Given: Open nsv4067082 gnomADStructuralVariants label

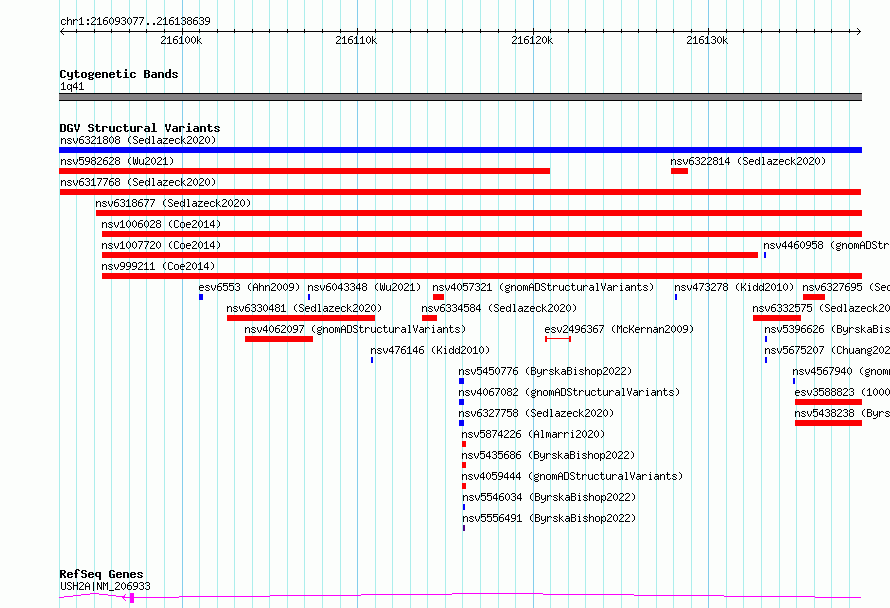Looking at the screenshot, I should click(x=569, y=392).
